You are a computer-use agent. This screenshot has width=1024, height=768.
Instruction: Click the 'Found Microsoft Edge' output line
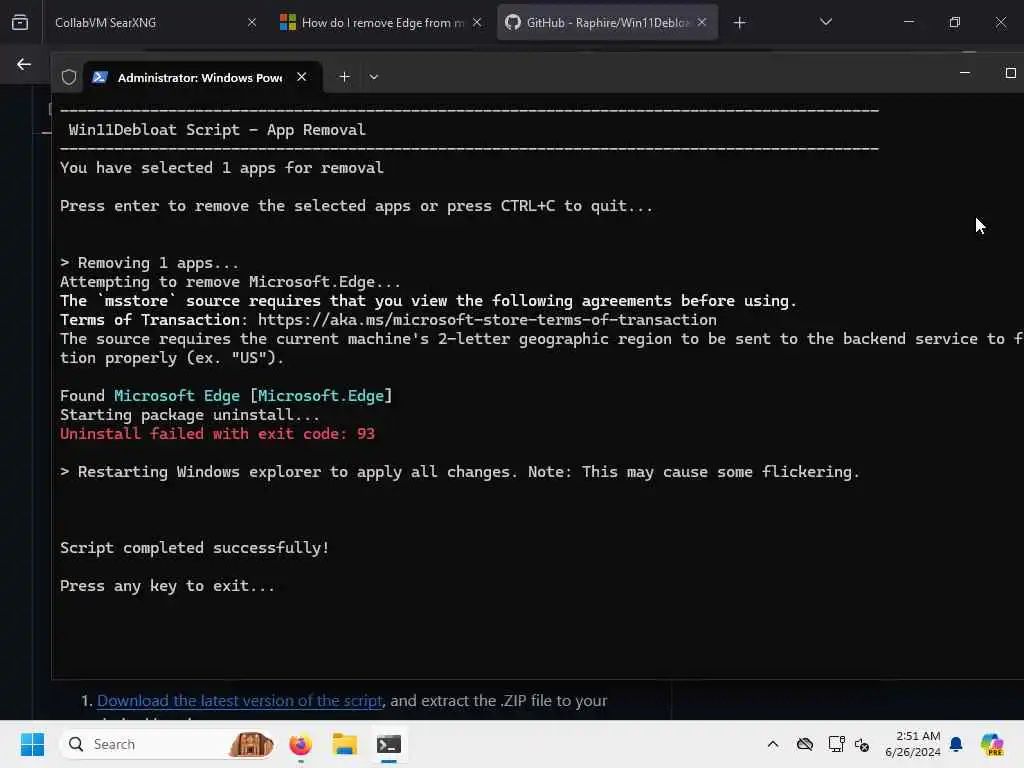click(226, 396)
